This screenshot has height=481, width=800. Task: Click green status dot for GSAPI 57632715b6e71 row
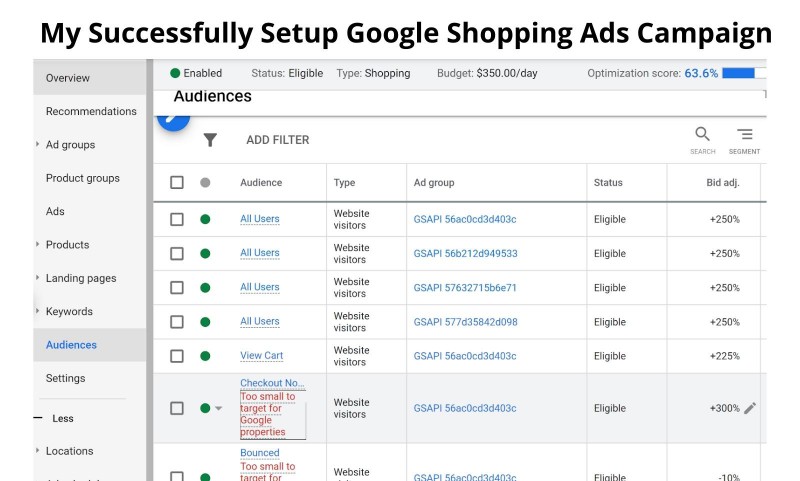(x=205, y=288)
